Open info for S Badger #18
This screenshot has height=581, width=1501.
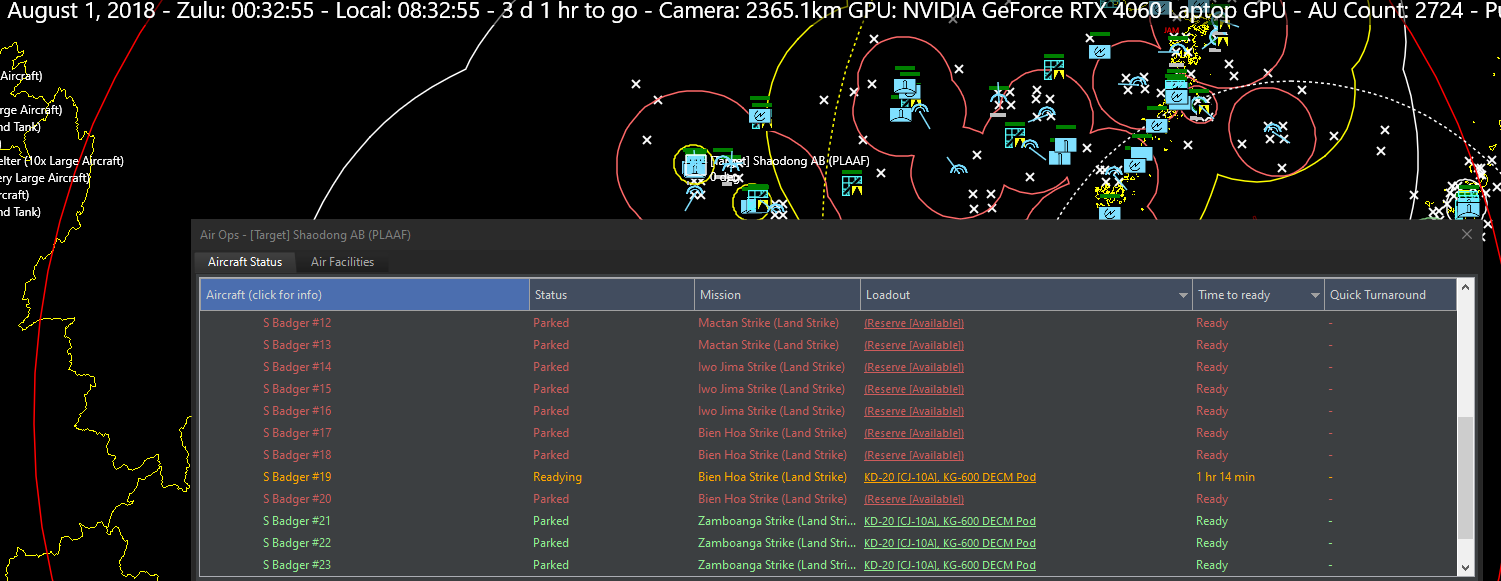tap(297, 455)
